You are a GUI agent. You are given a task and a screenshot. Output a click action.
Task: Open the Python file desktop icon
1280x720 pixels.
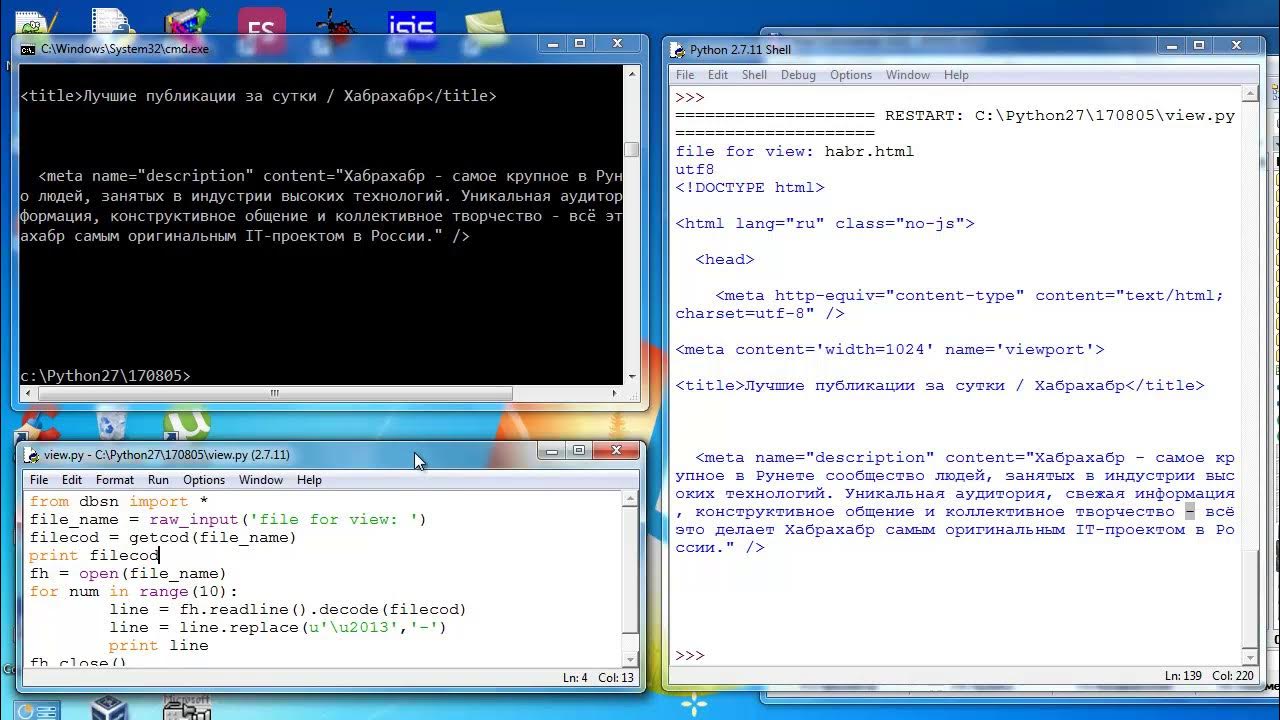coord(110,22)
